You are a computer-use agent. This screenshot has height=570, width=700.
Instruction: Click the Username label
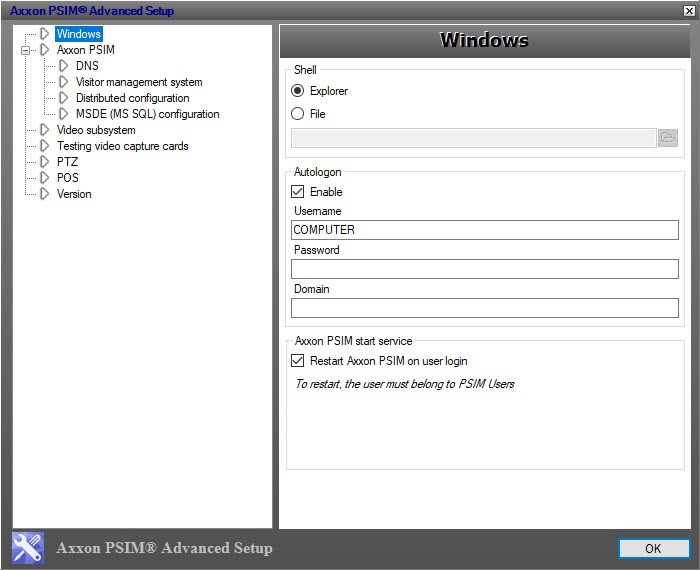[x=317, y=211]
